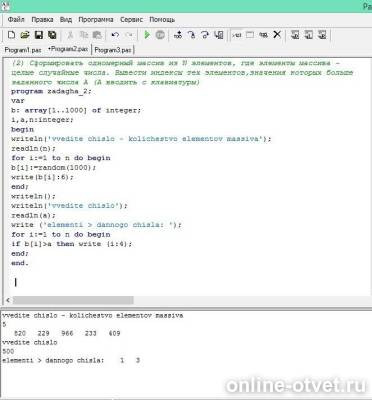Screen dimensions: 372x400
Task: Click the 'writeln('vvedite chislo');' code line
Action: click(x=69, y=206)
